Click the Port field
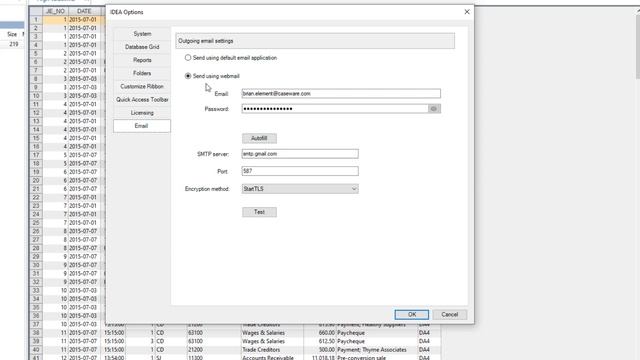 (300, 171)
